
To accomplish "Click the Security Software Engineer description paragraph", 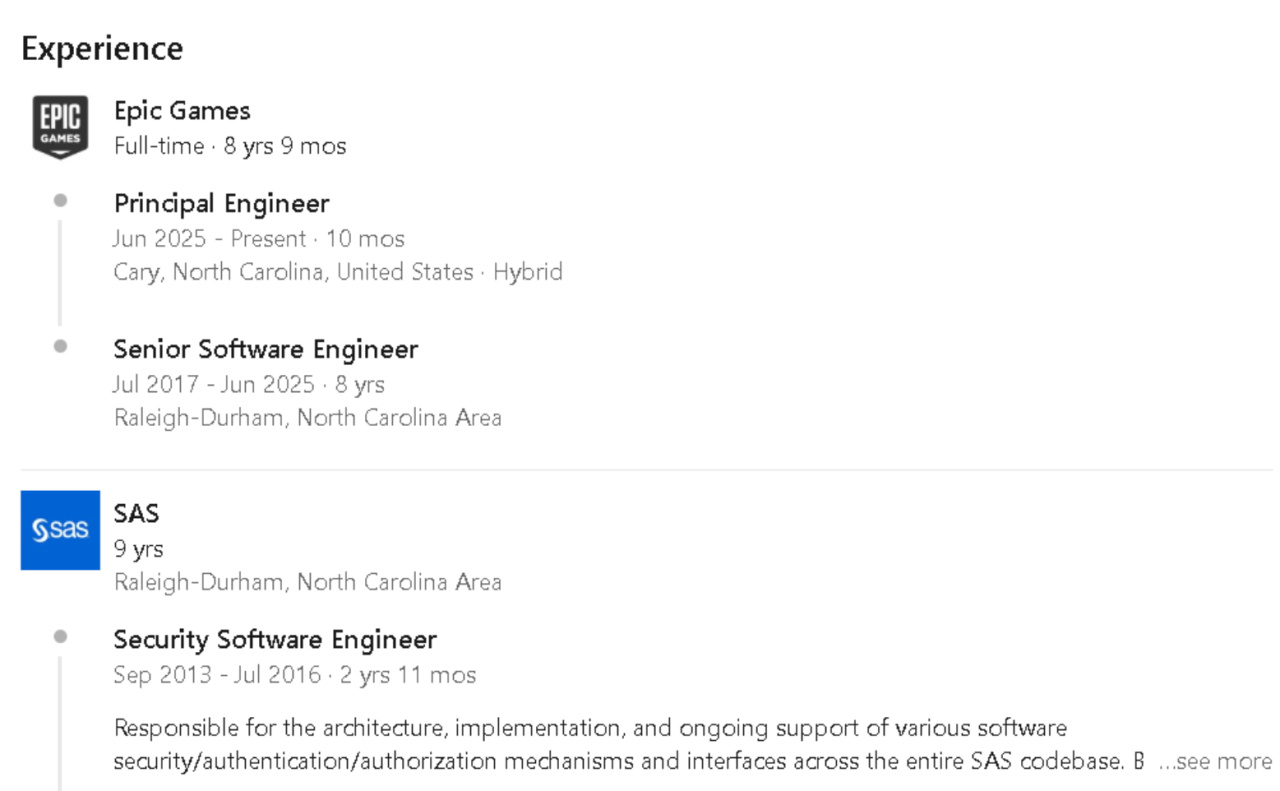I will 590,744.
